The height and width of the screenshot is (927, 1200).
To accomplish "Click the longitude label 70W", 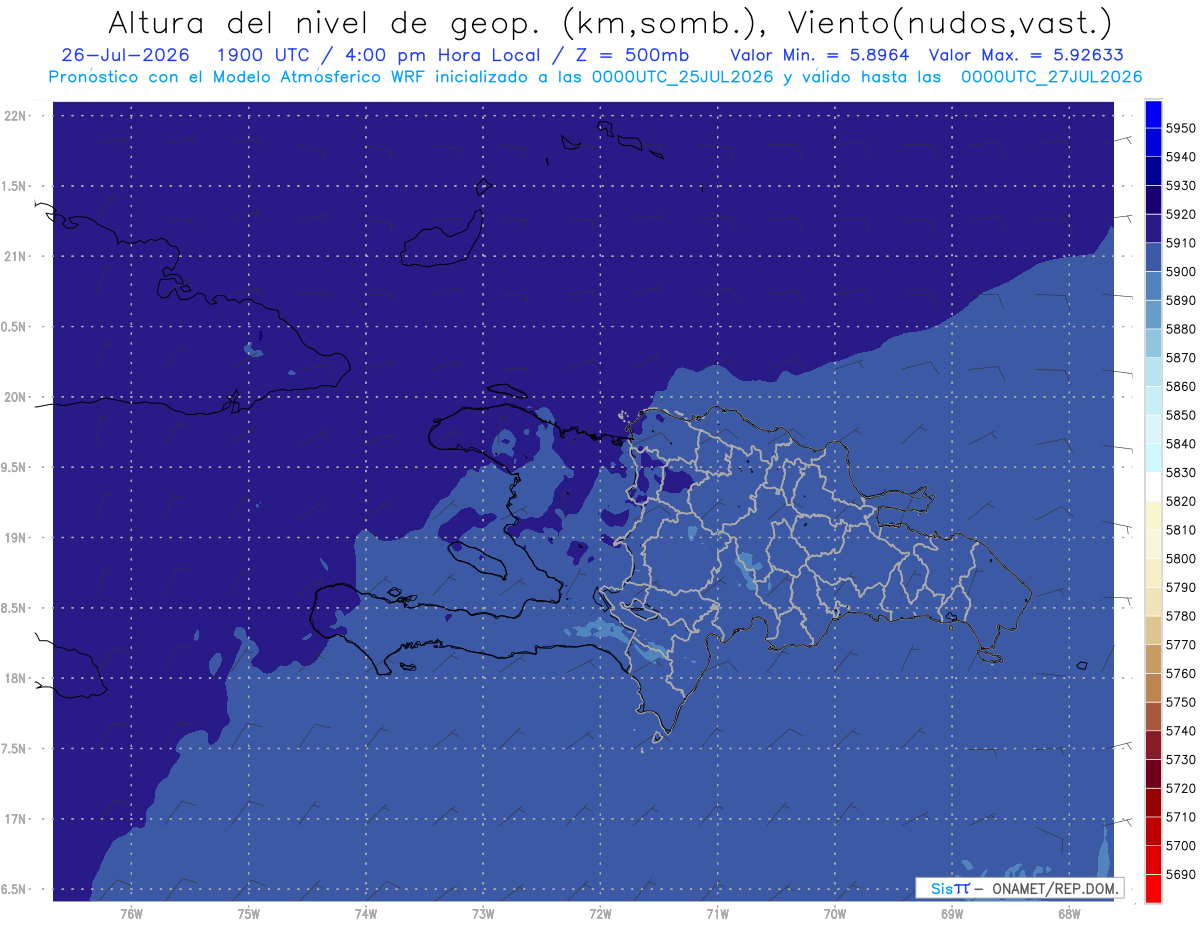I will 835,914.
